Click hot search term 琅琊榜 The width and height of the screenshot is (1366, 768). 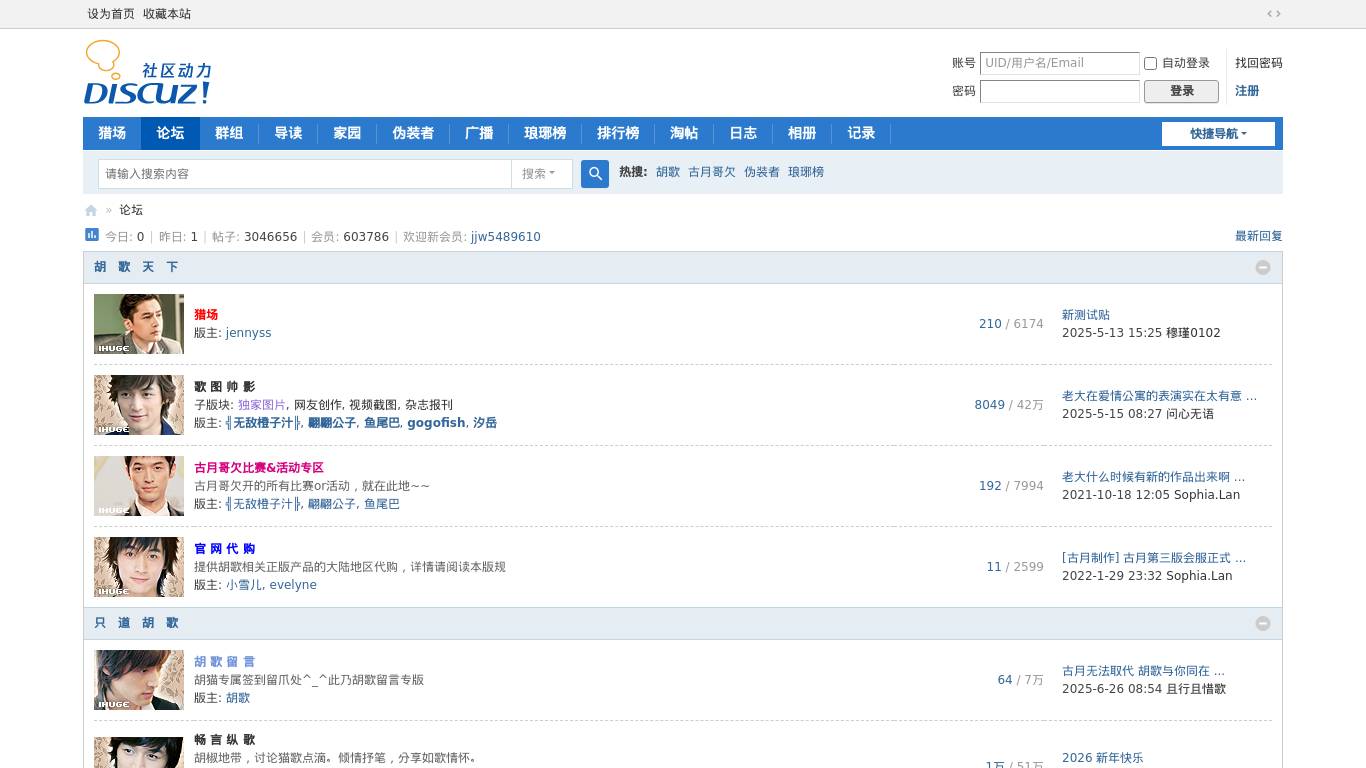point(806,172)
